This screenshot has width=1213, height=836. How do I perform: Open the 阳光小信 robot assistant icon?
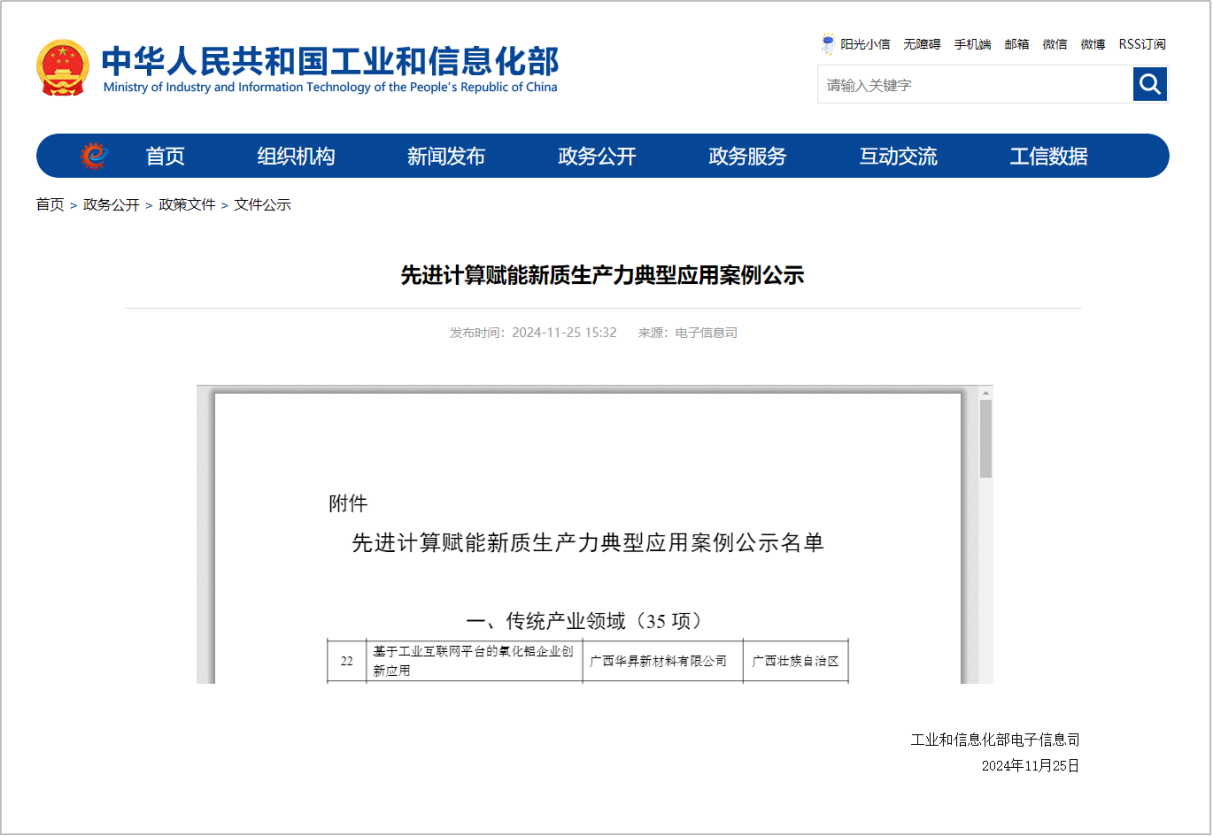(x=828, y=44)
